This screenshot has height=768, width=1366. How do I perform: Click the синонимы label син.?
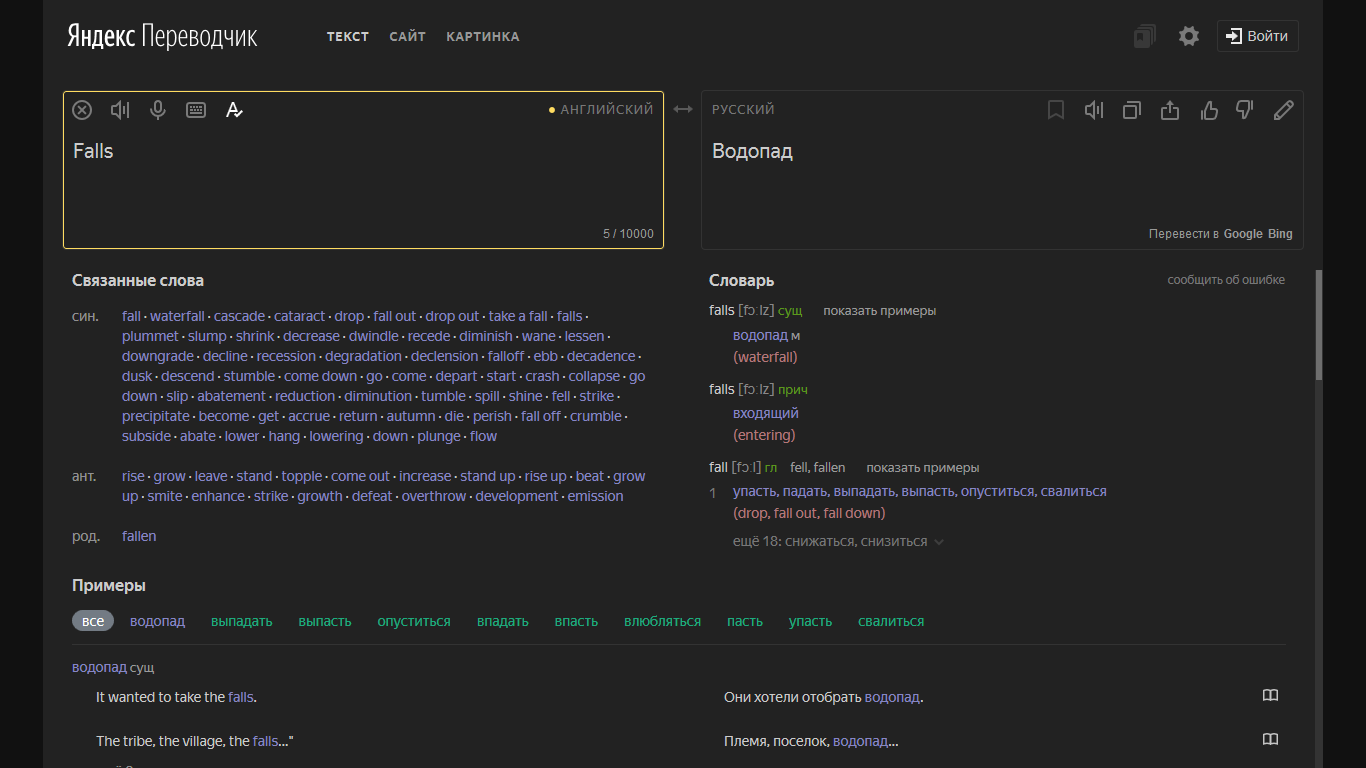pos(85,316)
